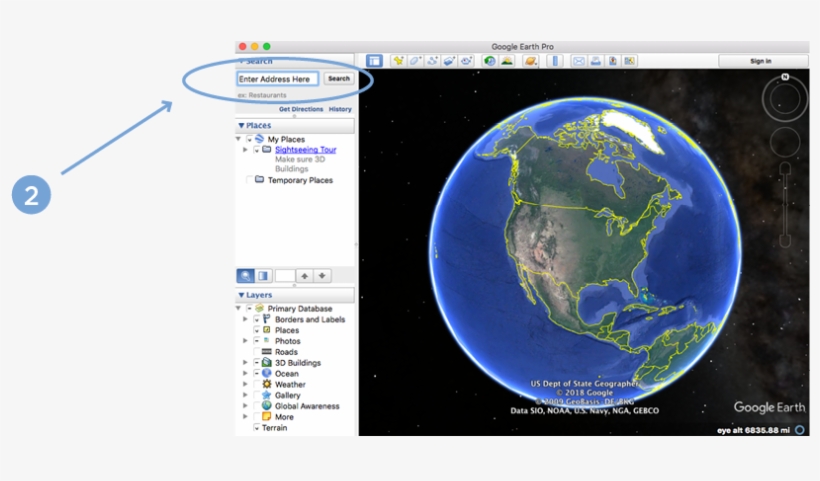Open the planet switcher icon
This screenshot has height=481, width=820.
click(x=530, y=61)
